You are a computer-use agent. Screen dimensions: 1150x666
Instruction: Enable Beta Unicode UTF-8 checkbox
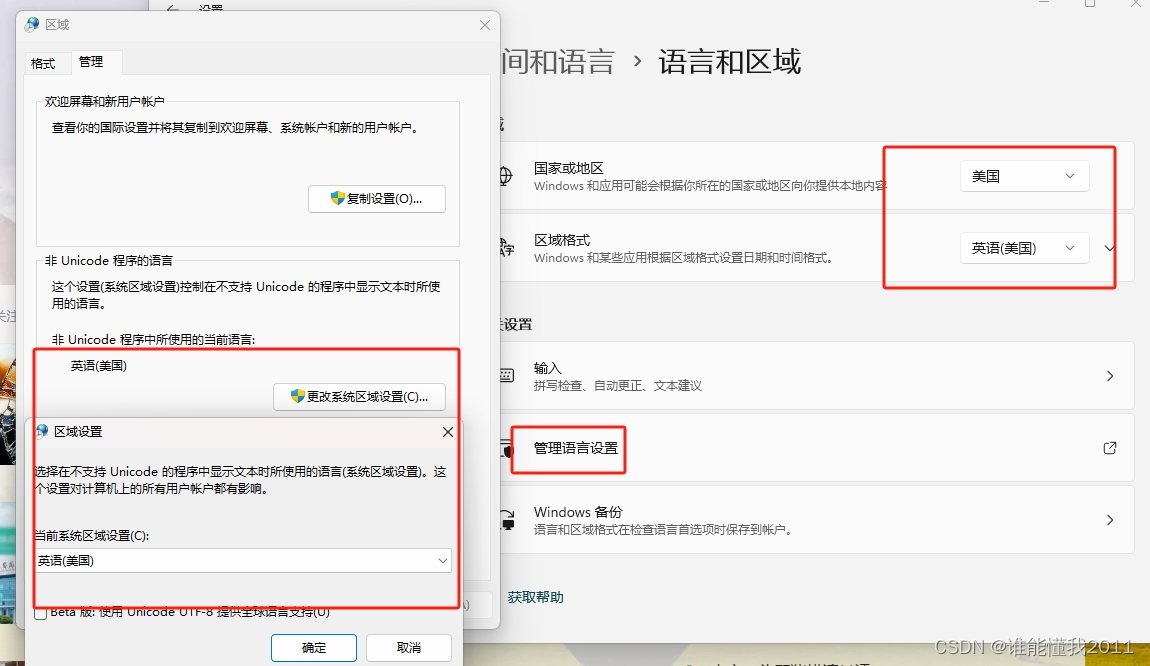[41, 613]
